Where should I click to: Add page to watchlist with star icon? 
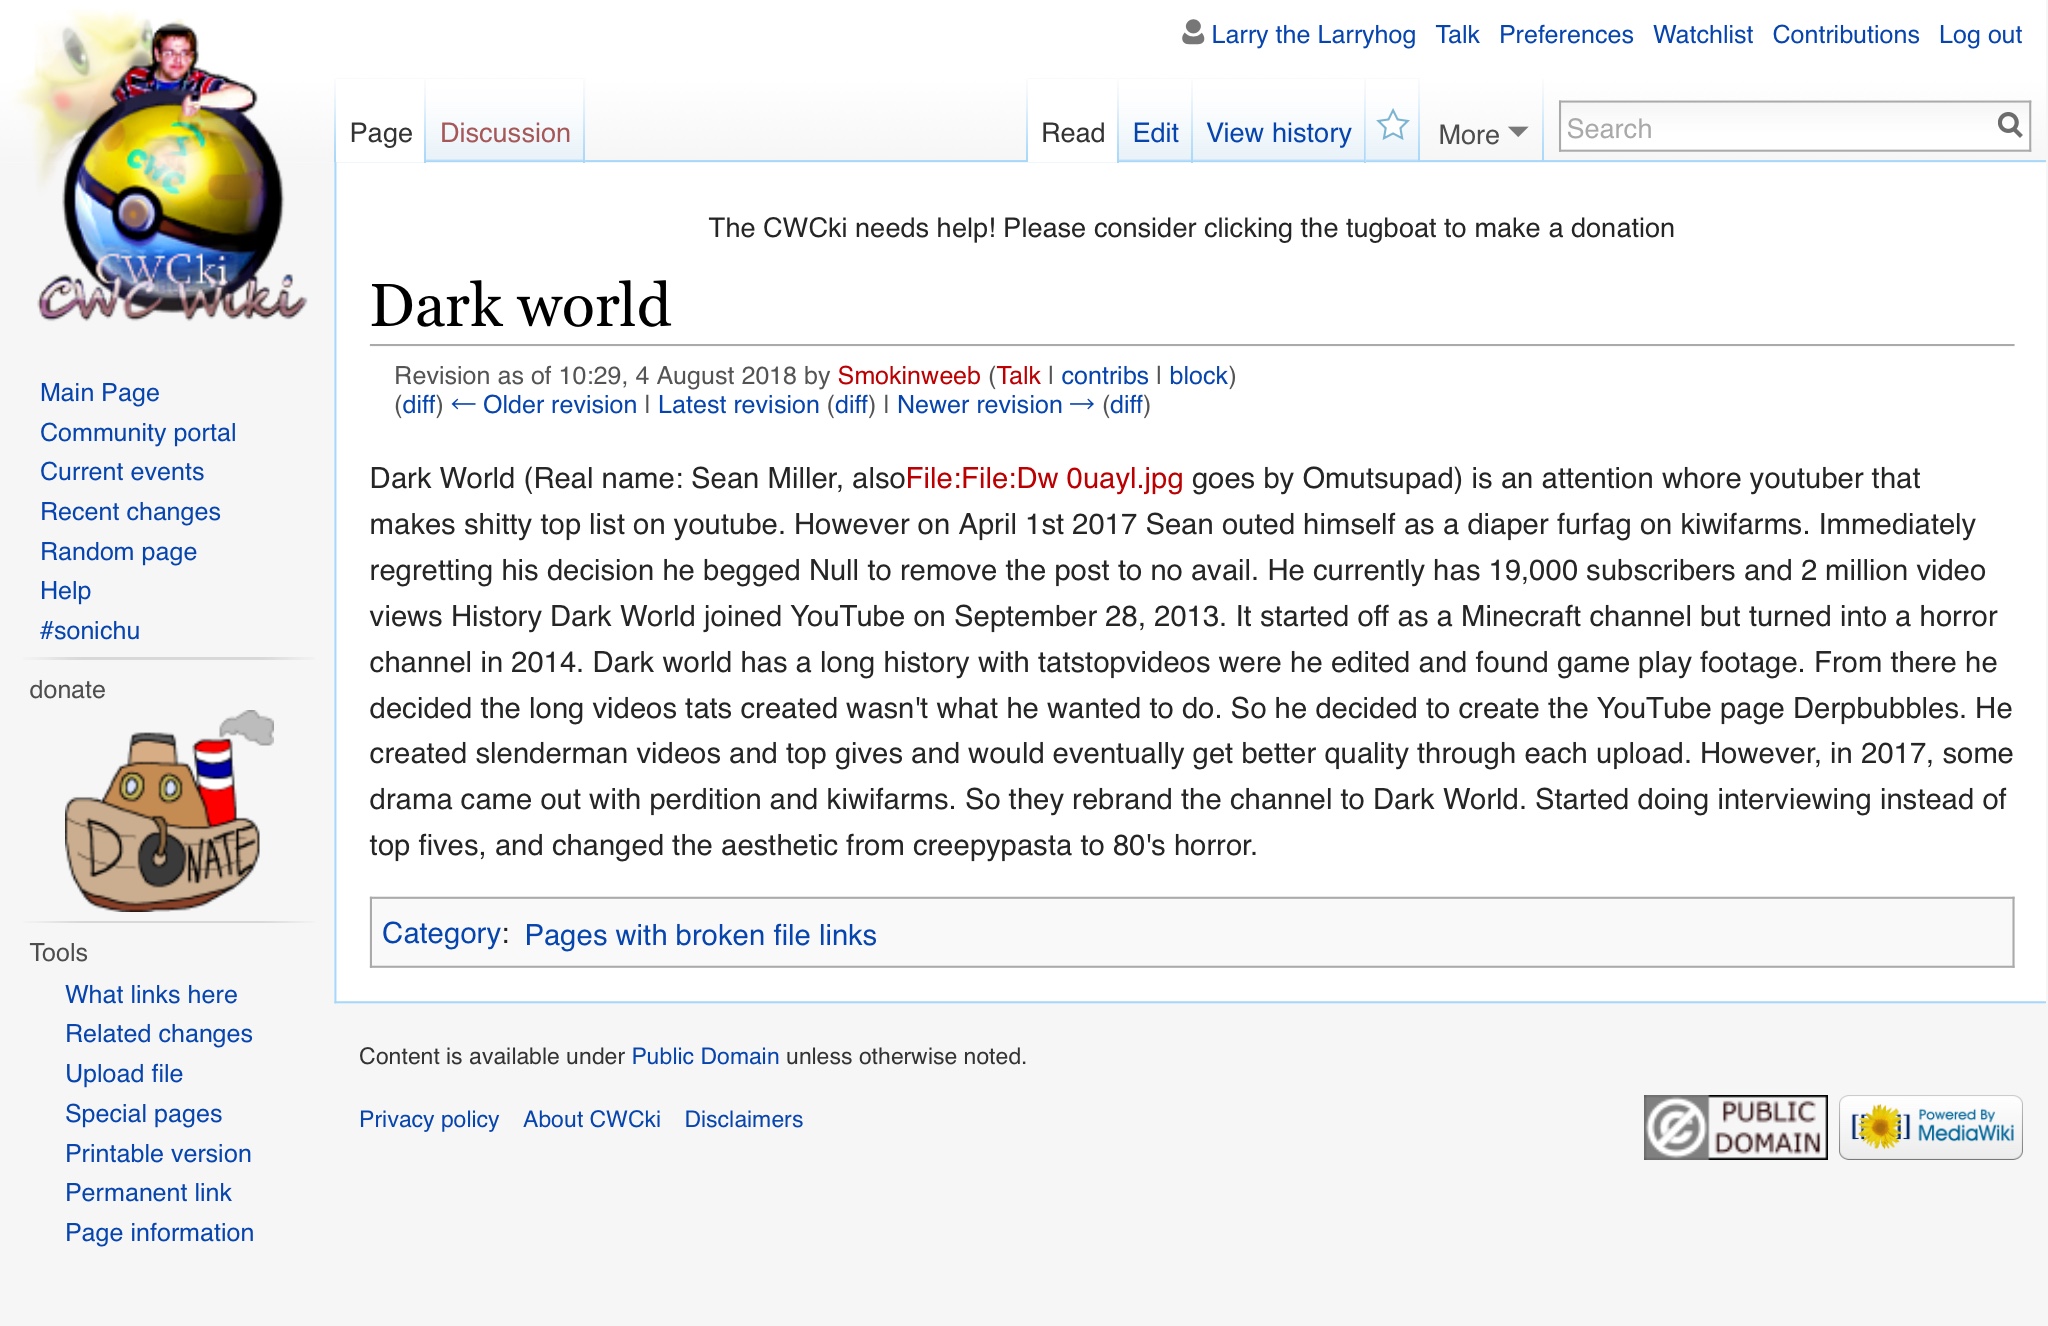tap(1392, 126)
